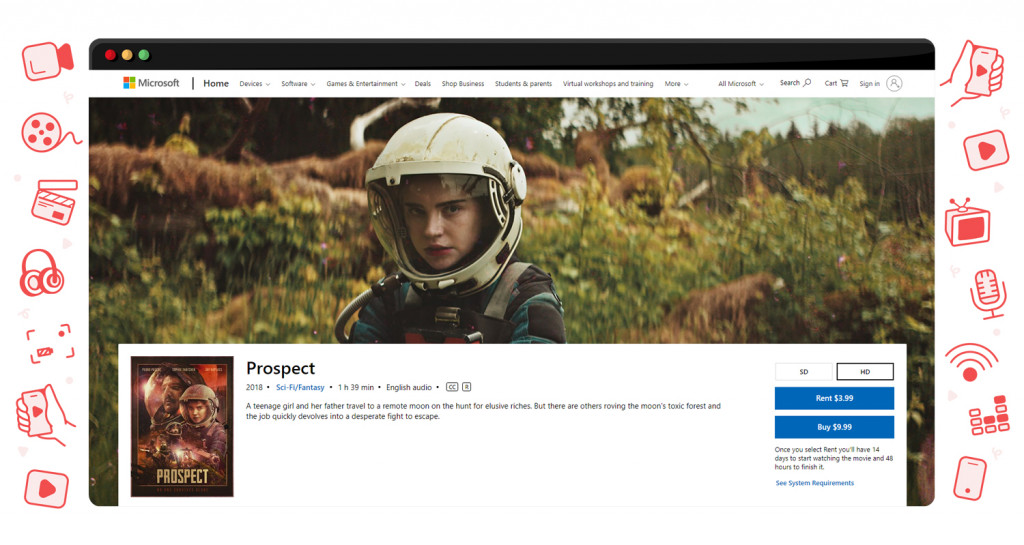Click the Microsoft logo
Viewport: 1024px width, 545px height.
151,83
